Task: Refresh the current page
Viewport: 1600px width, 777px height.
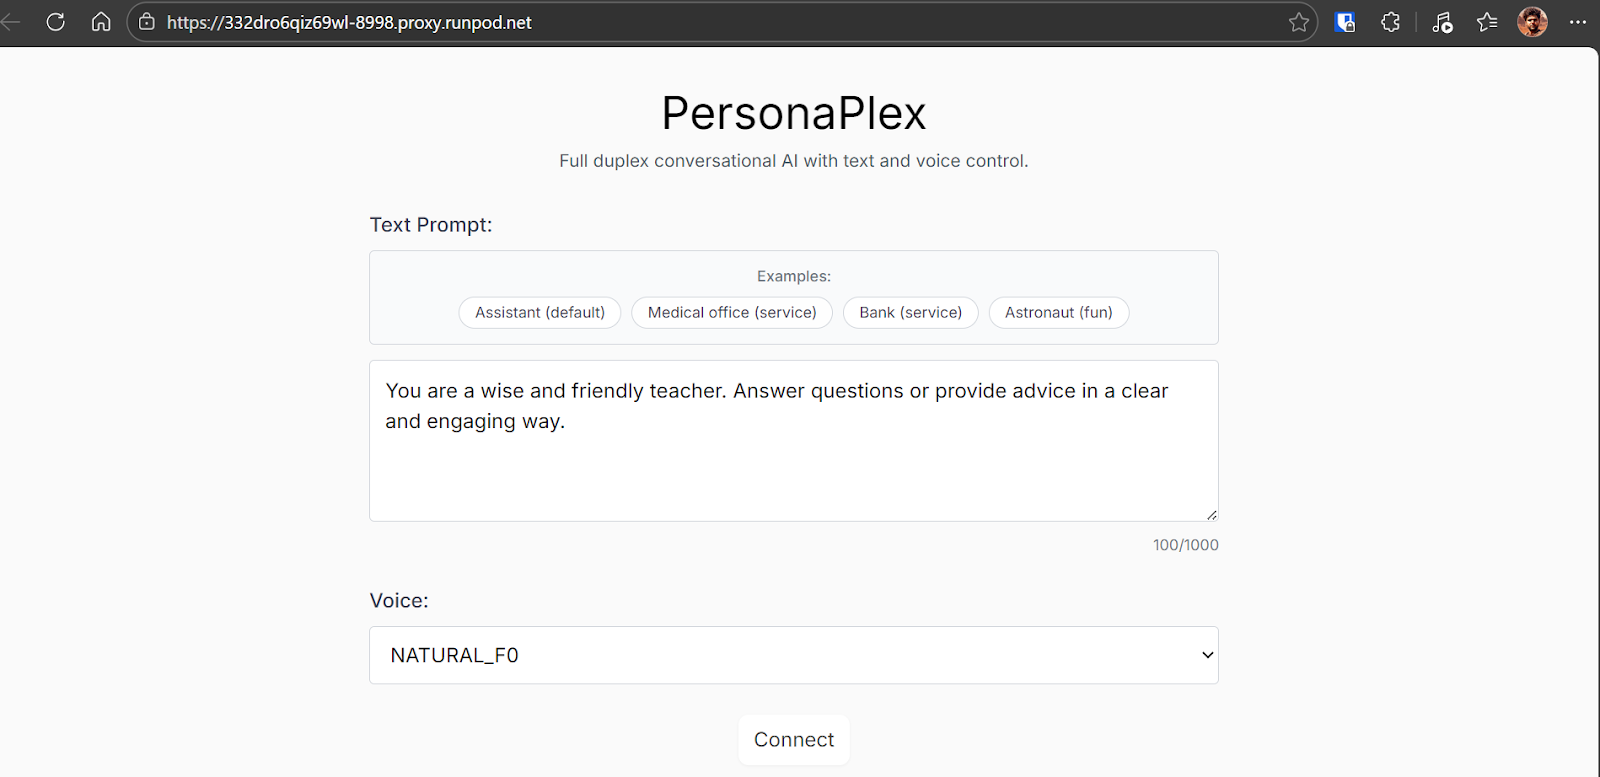Action: point(55,22)
